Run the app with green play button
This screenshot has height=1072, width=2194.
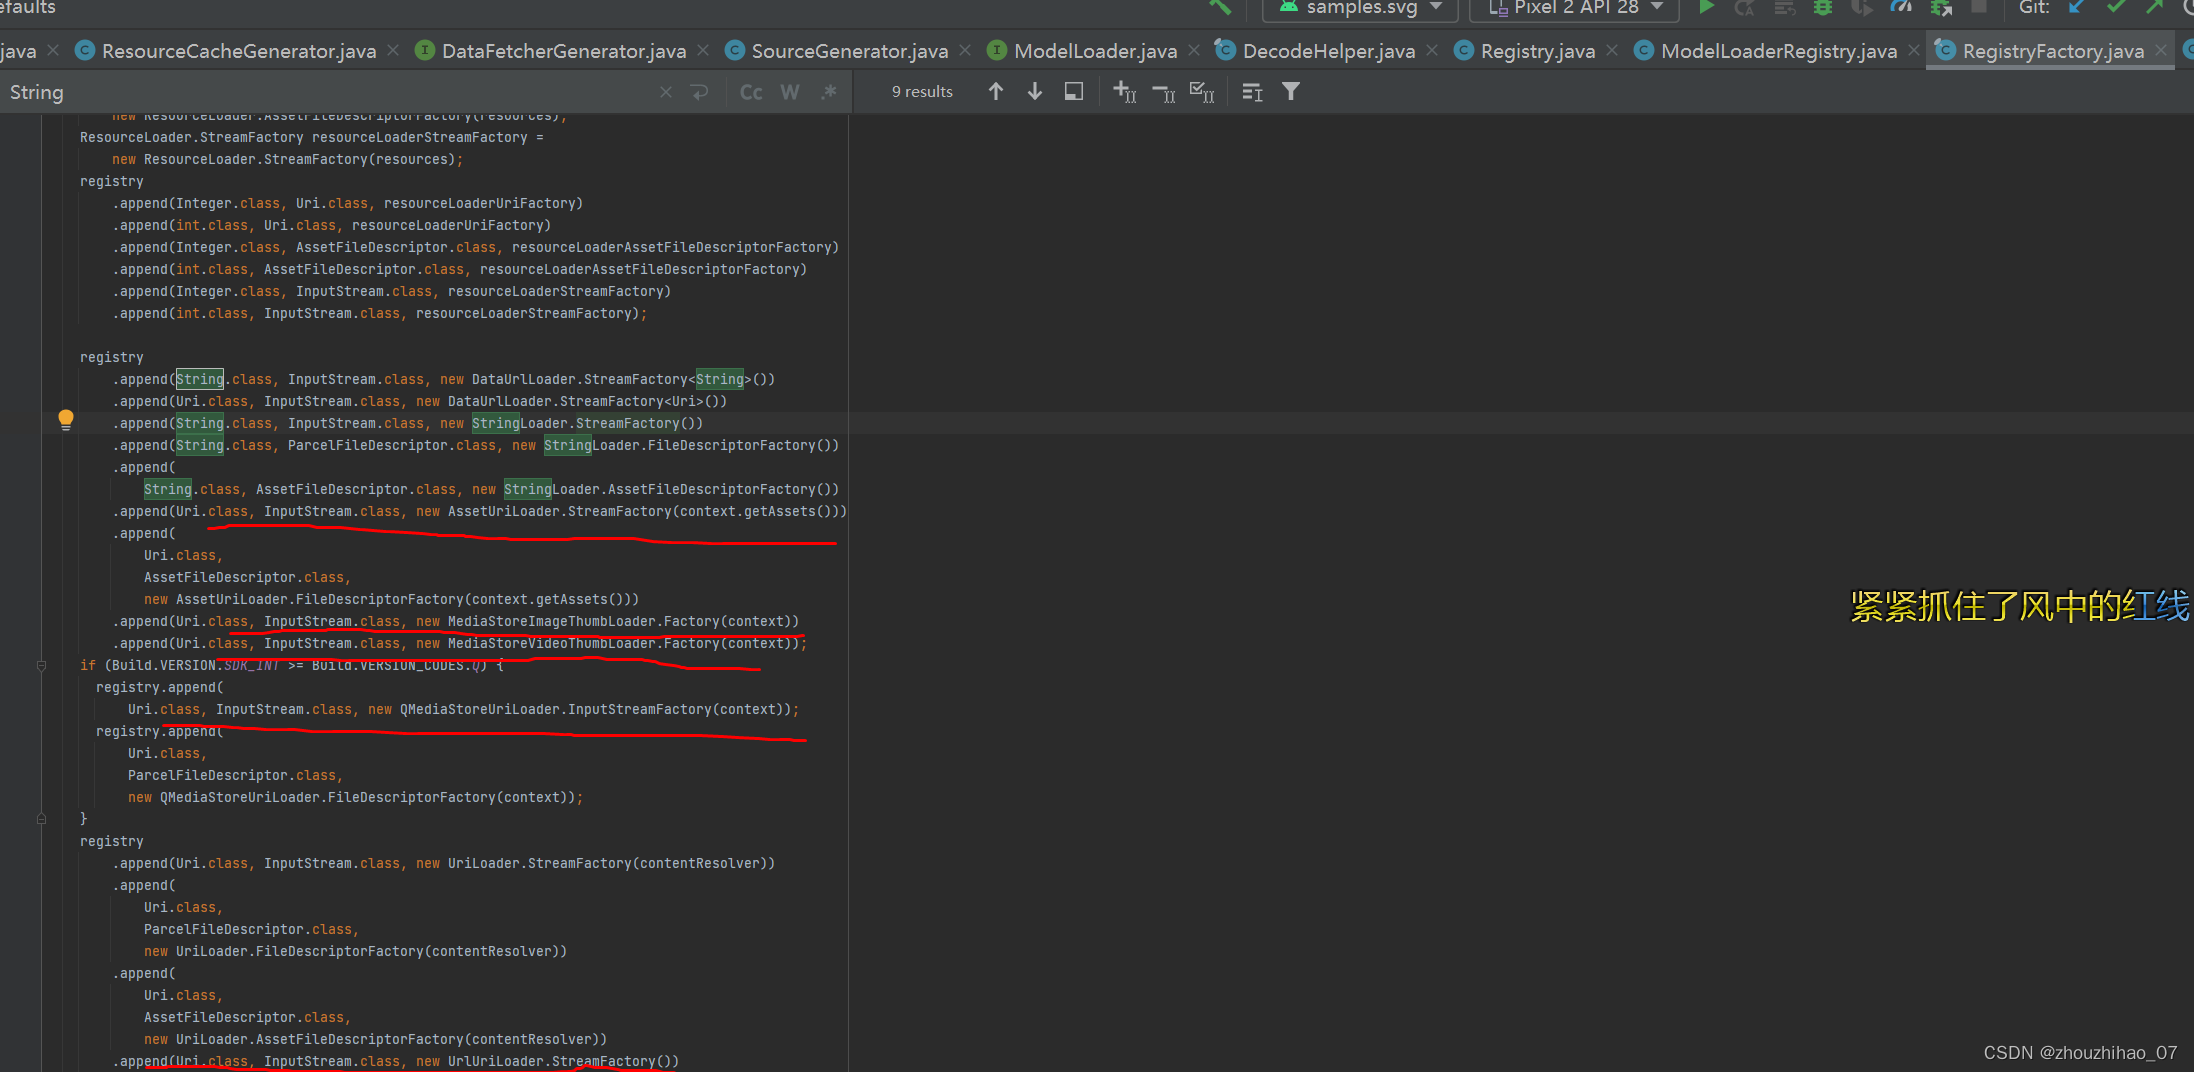click(x=1706, y=7)
